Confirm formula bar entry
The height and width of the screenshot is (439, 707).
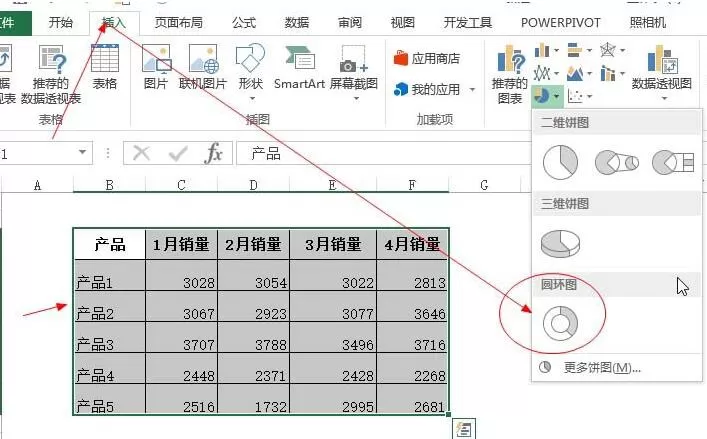[178, 154]
